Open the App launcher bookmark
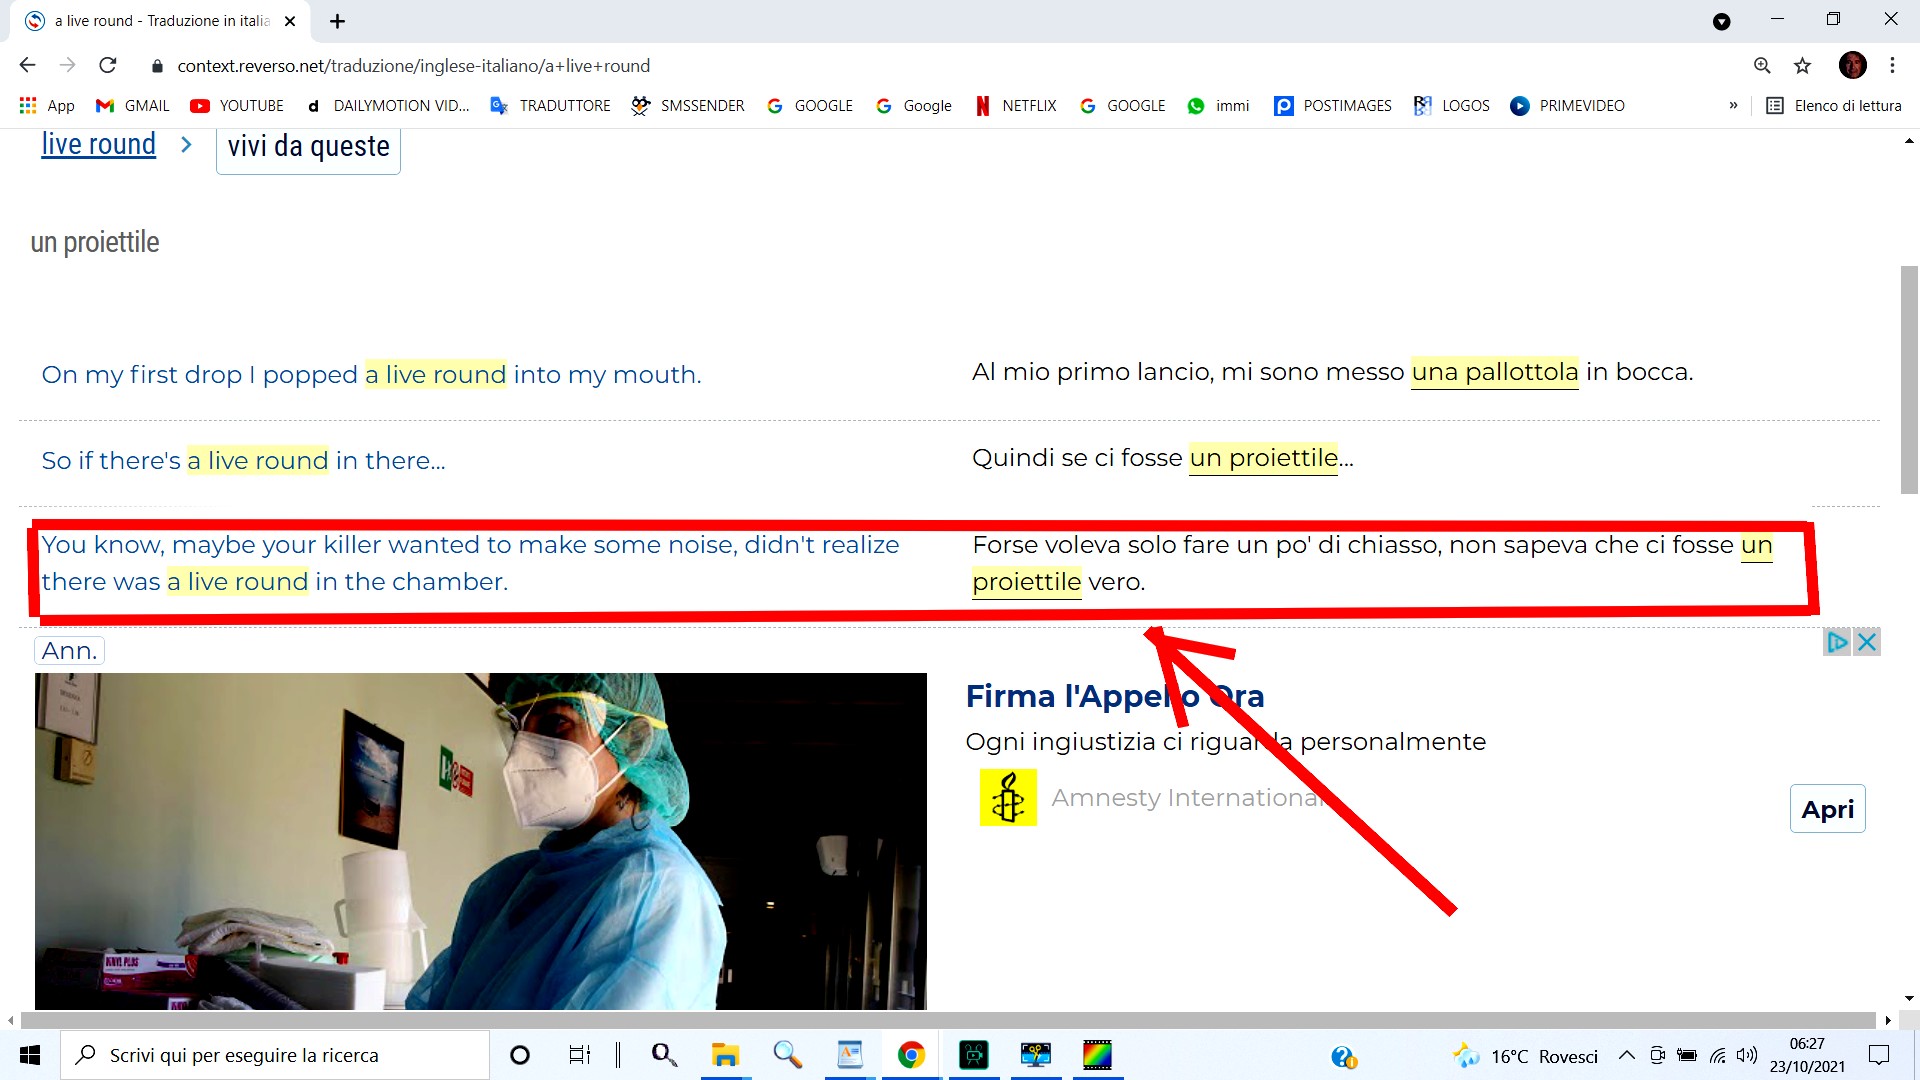The width and height of the screenshot is (1920, 1080). point(46,106)
